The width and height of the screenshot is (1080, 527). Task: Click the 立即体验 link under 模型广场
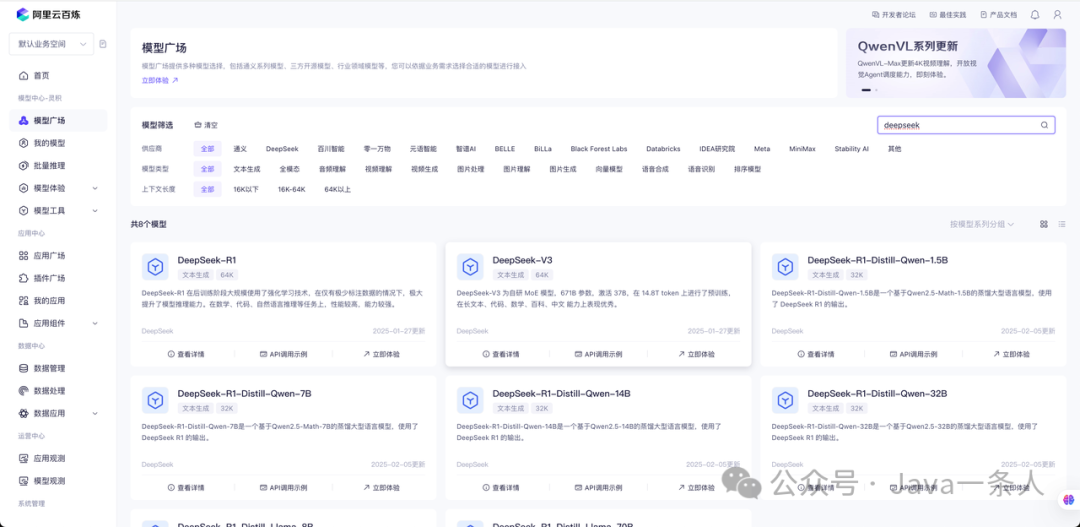coord(160,81)
